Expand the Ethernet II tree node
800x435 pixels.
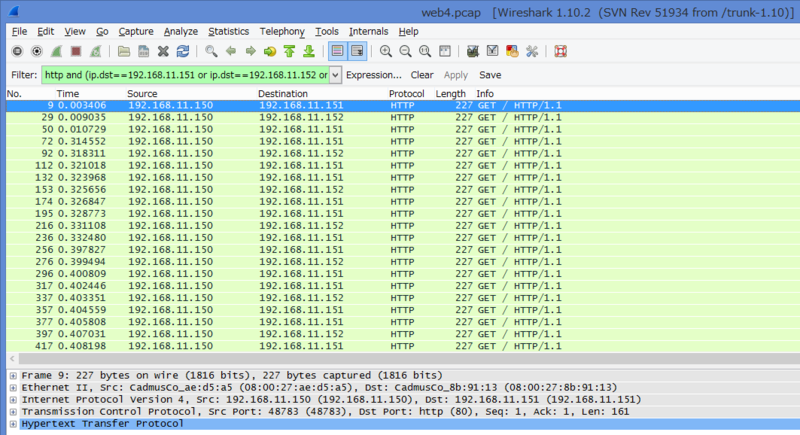pos(13,388)
